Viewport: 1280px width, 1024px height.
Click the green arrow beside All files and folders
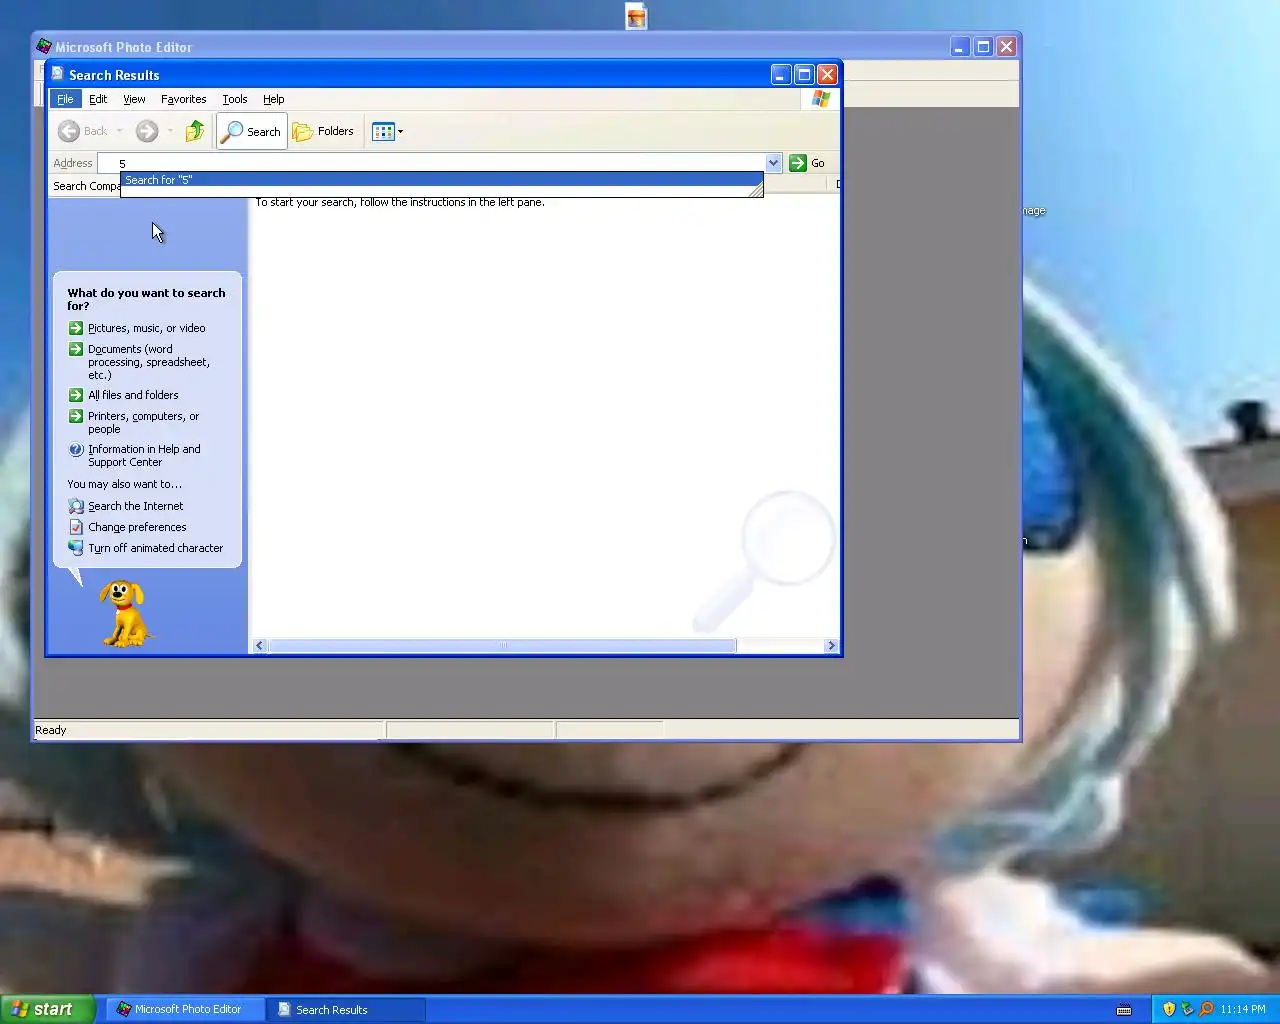click(x=76, y=395)
